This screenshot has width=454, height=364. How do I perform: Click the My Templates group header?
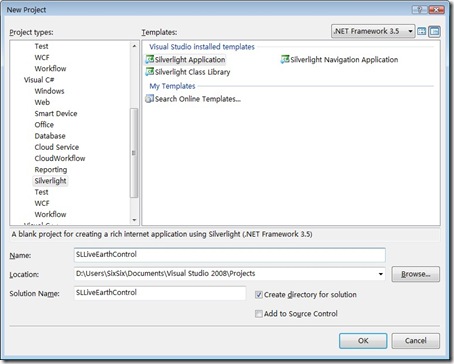[x=172, y=86]
